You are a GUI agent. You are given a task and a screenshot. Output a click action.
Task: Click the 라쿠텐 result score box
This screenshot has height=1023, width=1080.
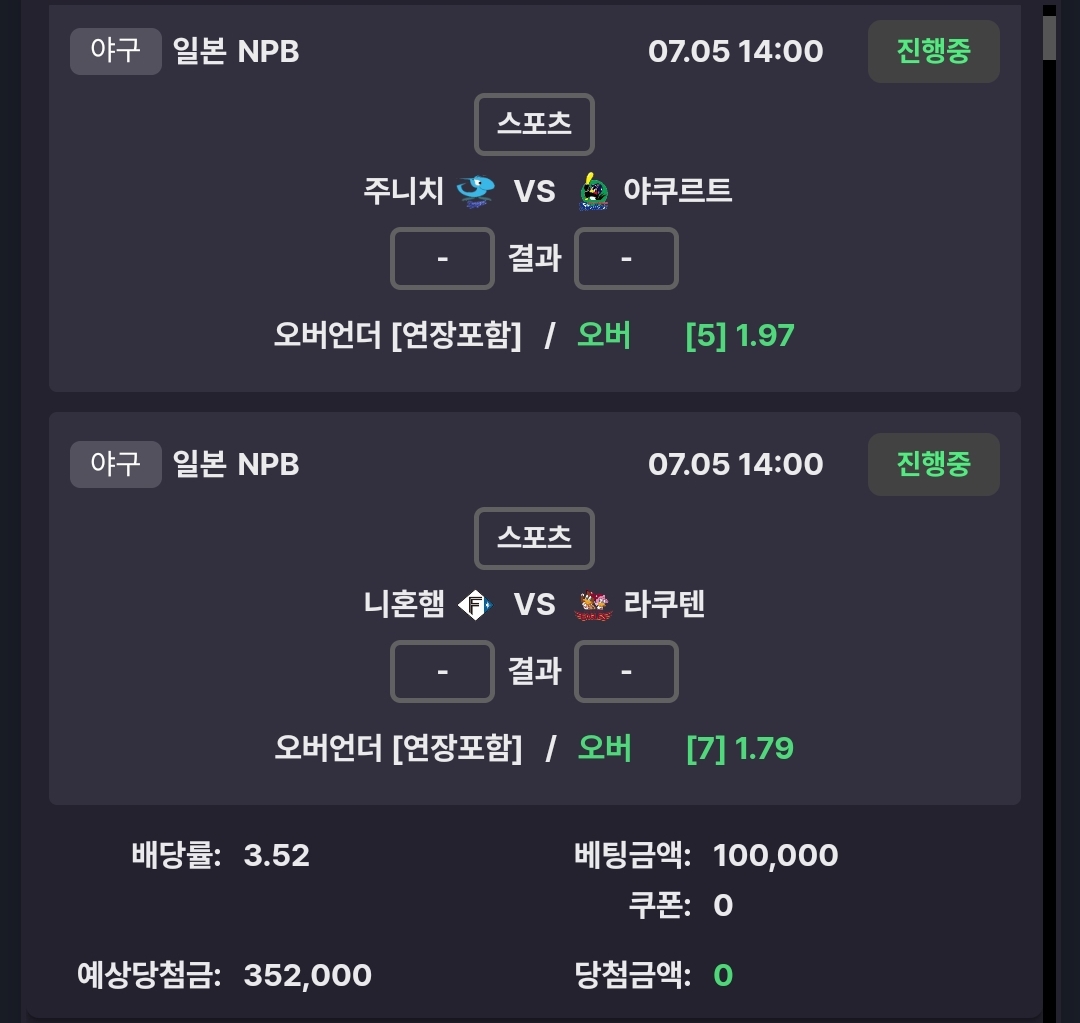coord(626,672)
